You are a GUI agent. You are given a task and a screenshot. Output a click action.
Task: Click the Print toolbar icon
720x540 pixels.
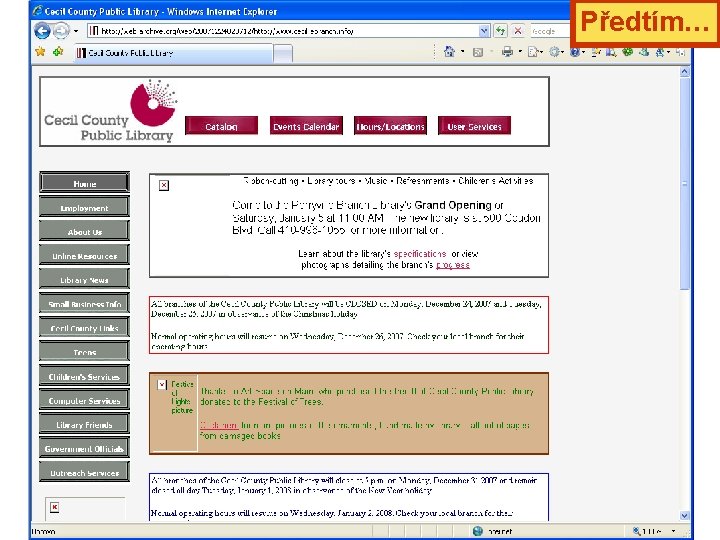coord(507,52)
